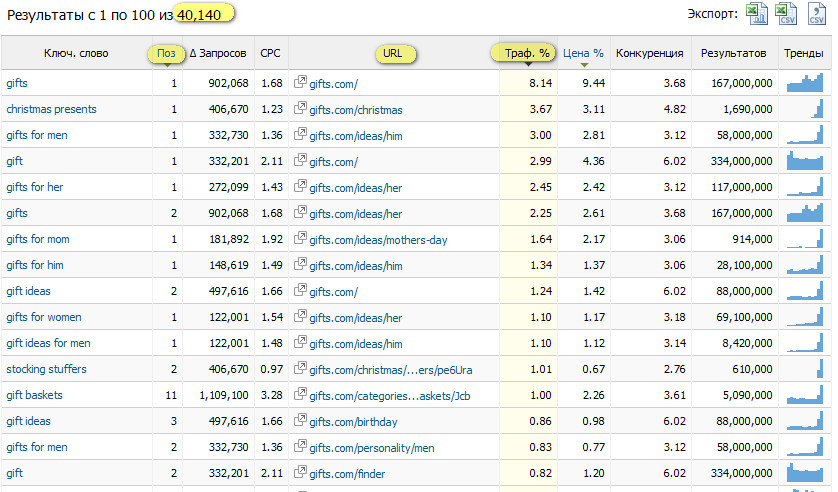This screenshot has height=492, width=838.
Task: Click the CPC column header
Action: coord(270,53)
